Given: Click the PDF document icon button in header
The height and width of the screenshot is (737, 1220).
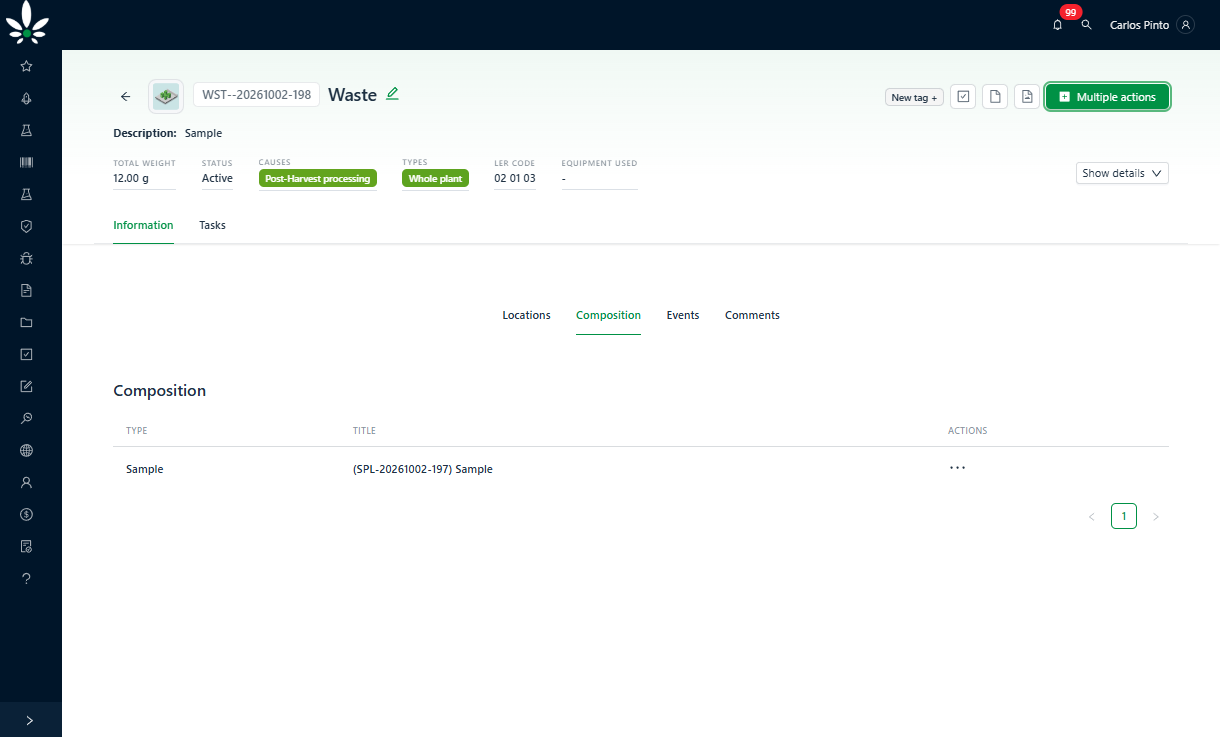Looking at the screenshot, I should pos(1027,96).
